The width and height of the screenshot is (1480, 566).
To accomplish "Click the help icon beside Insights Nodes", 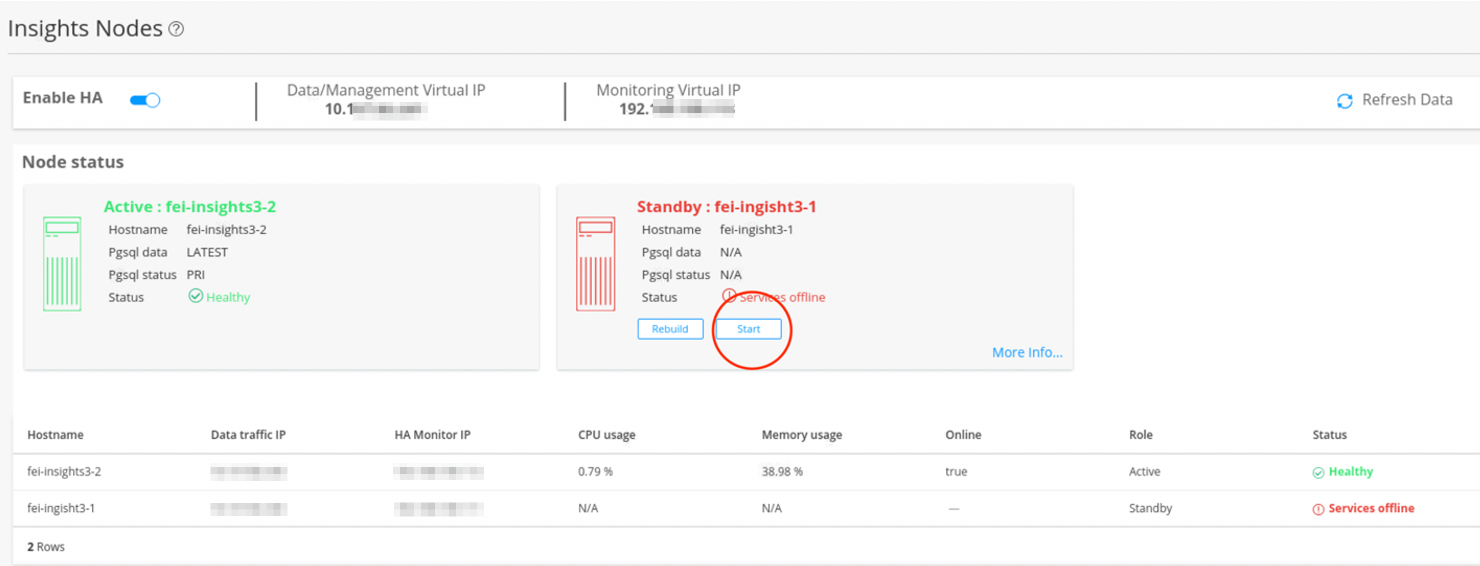I will click(176, 30).
